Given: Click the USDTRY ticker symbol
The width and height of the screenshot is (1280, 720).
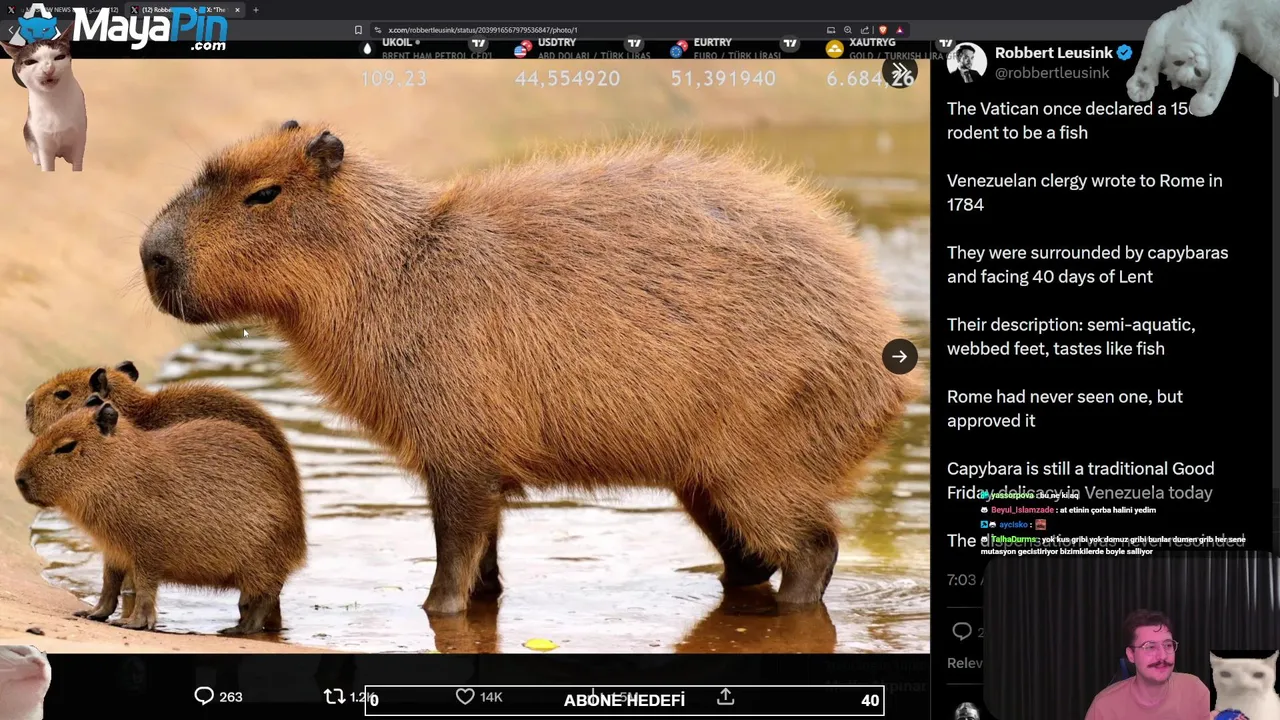Looking at the screenshot, I should (x=557, y=43).
